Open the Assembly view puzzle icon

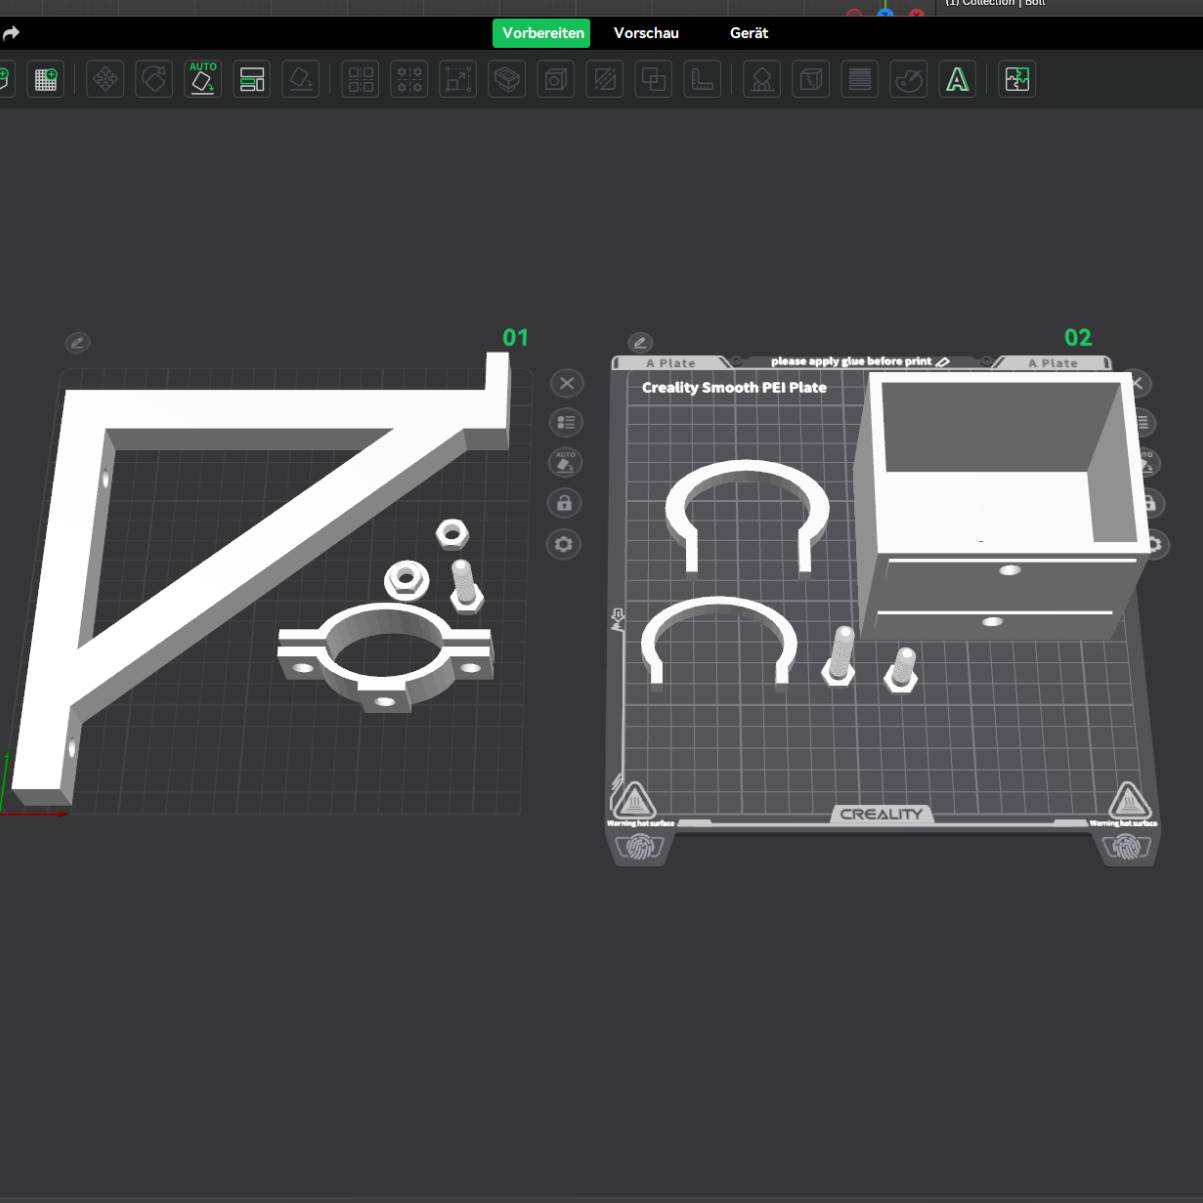[x=1016, y=79]
